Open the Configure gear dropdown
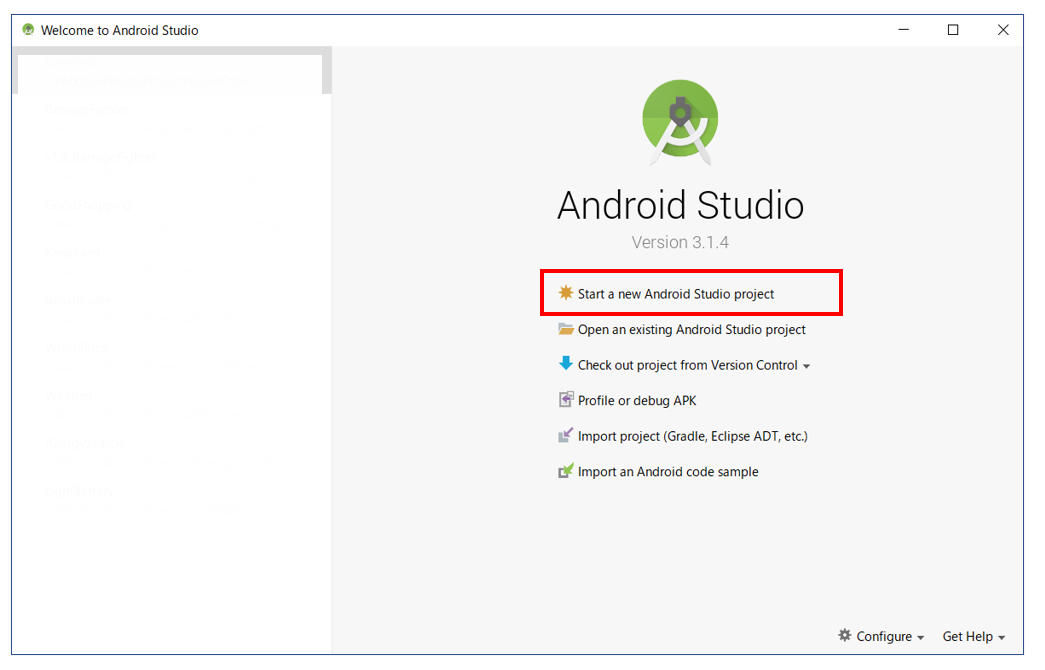This screenshot has width=1045, height=670. click(x=882, y=636)
